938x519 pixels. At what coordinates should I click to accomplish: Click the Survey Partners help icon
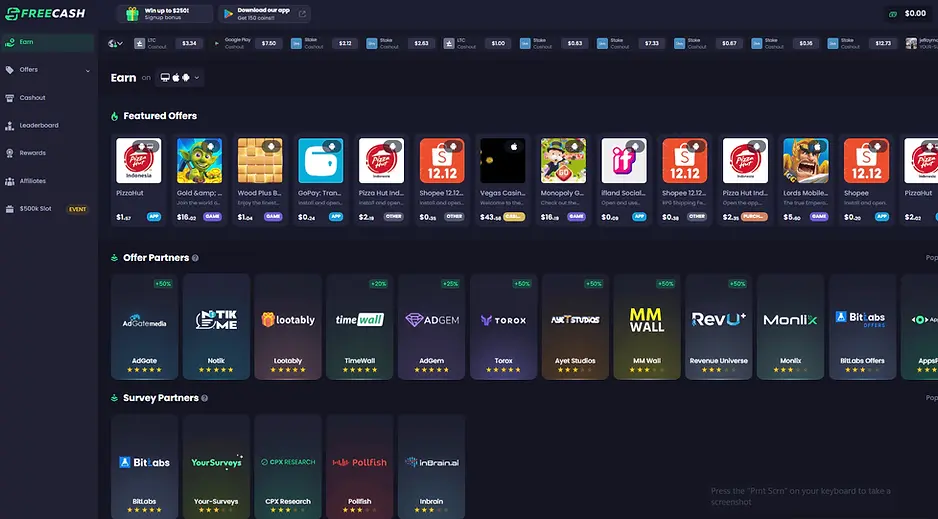click(205, 398)
